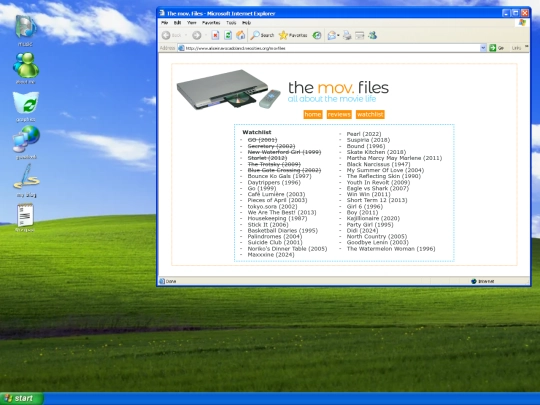Click the Windows flag logo in menu bar
Image resolution: width=540 pixels, height=405 pixels.
tap(522, 23)
